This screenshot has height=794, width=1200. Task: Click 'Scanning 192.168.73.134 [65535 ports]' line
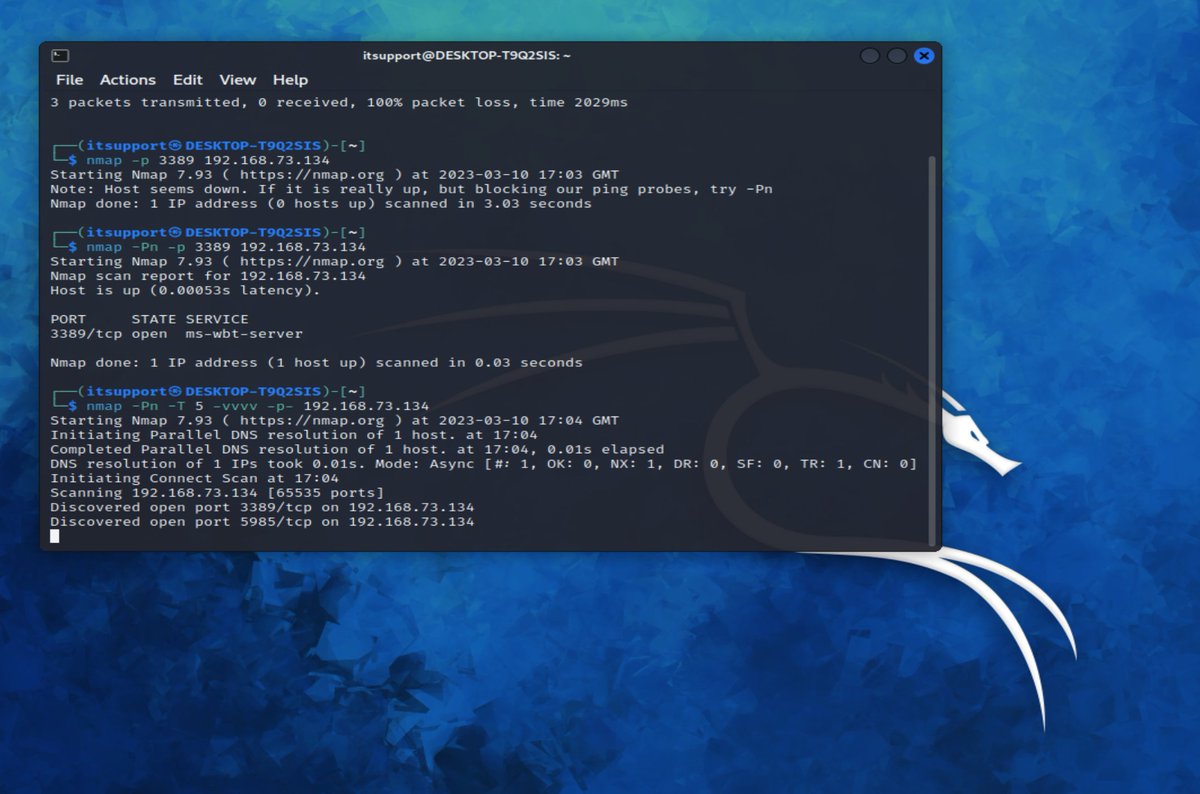[x=217, y=493]
